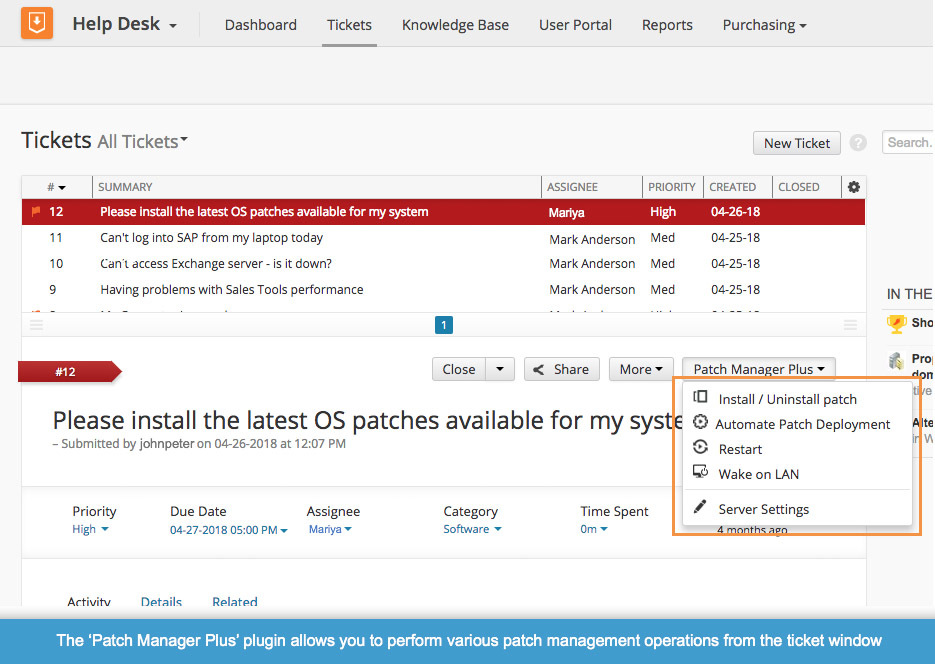Open the More dropdown in the ticket toolbar
Screen dimensions: 935x664
(x=640, y=369)
